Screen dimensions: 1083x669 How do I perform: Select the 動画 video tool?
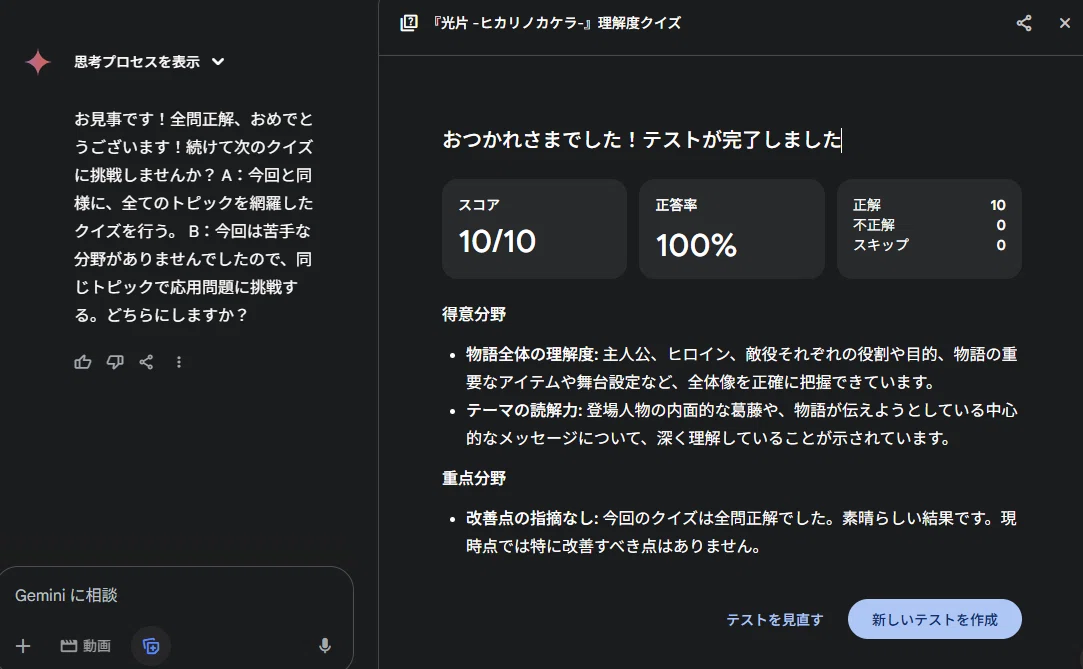coord(86,646)
